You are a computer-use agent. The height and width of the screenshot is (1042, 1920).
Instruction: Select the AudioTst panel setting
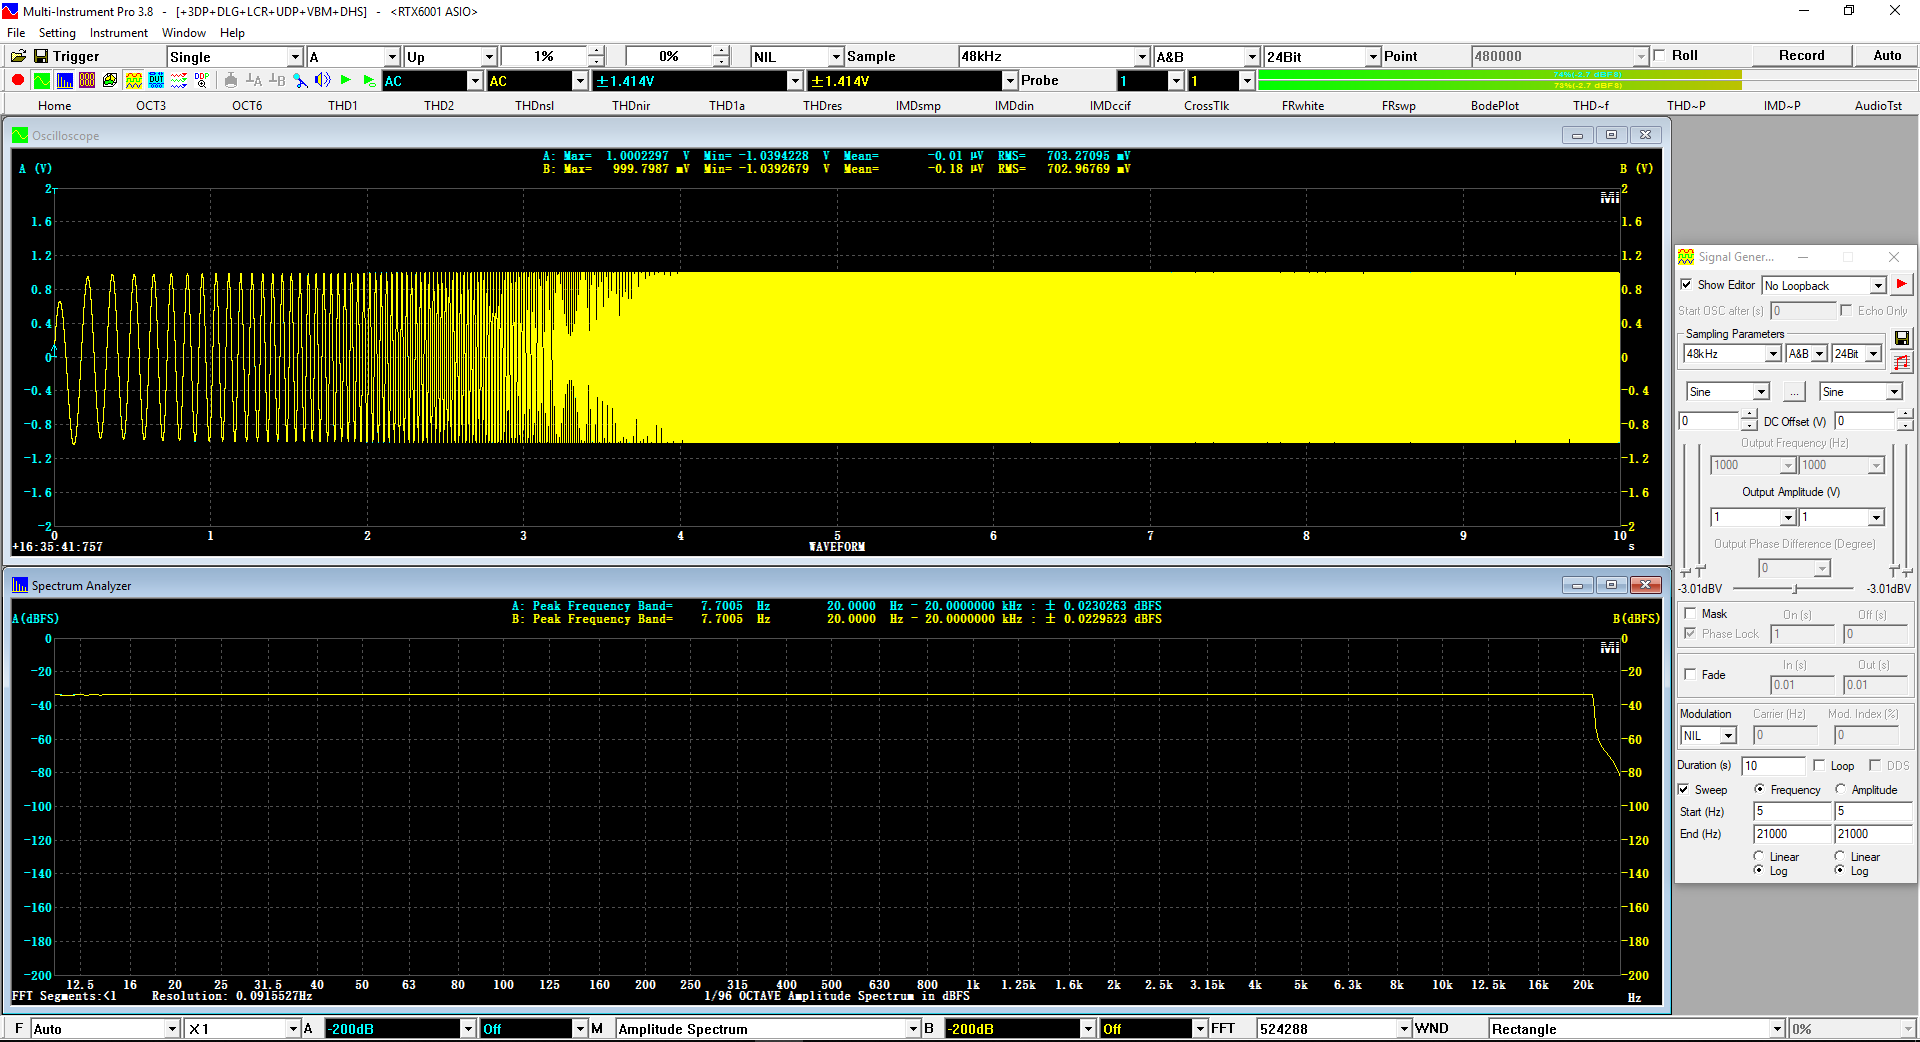1878,105
